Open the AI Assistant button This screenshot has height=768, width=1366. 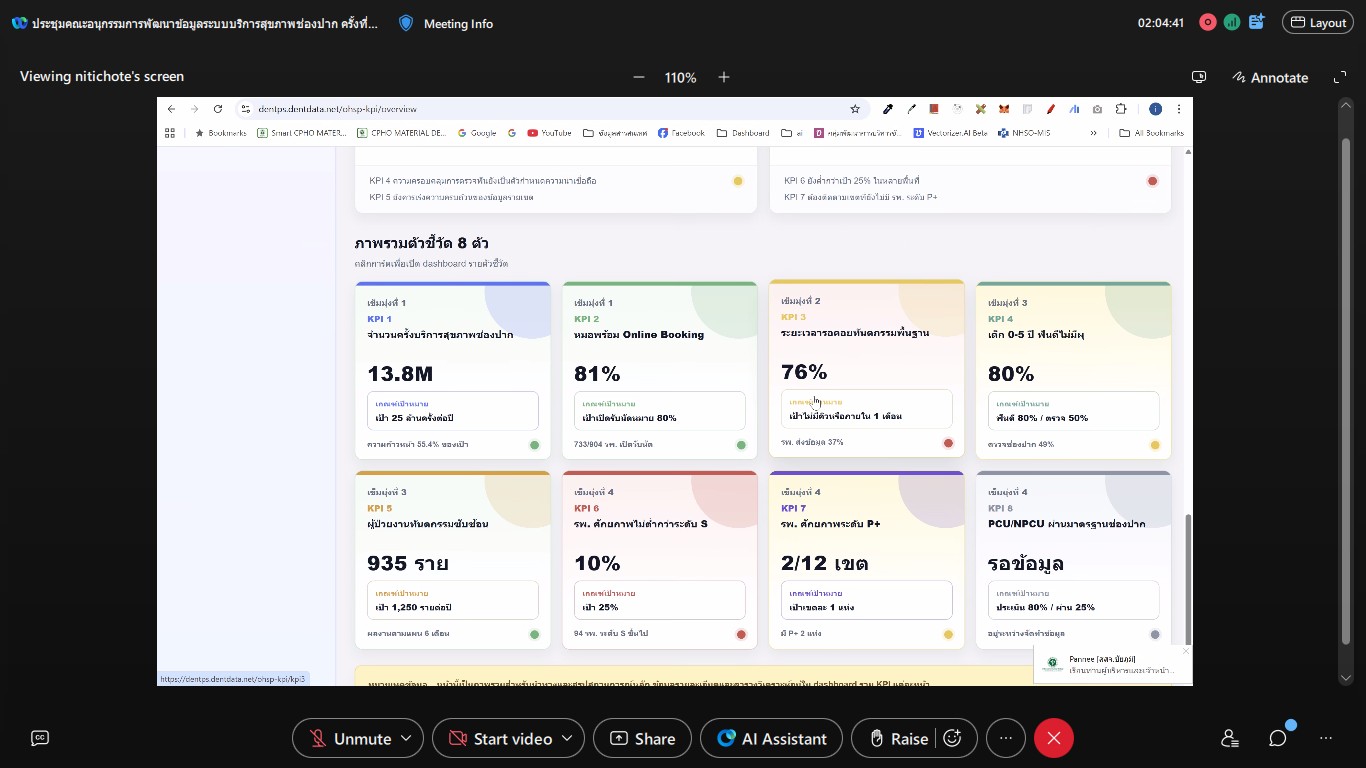click(x=772, y=738)
